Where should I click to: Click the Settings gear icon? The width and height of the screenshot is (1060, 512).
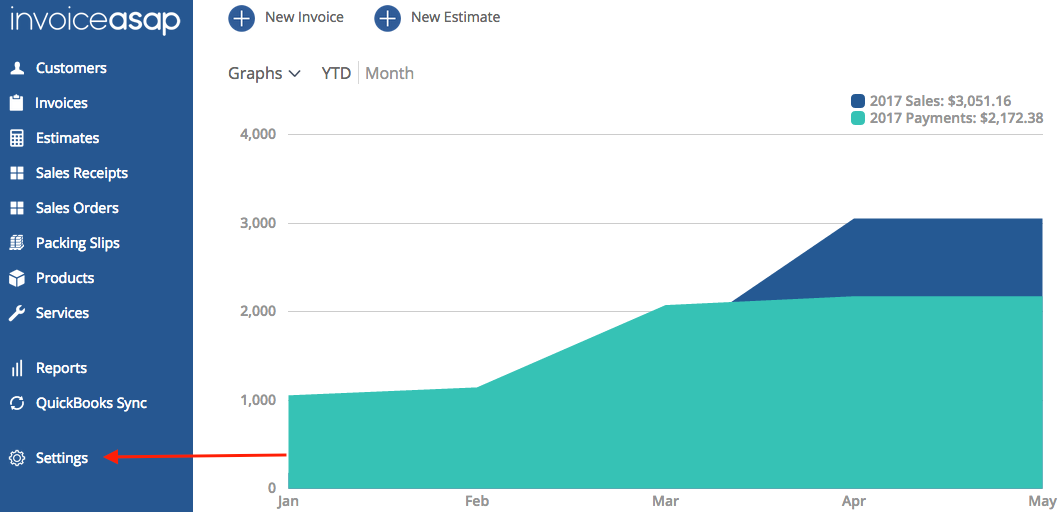pyautogui.click(x=16, y=458)
